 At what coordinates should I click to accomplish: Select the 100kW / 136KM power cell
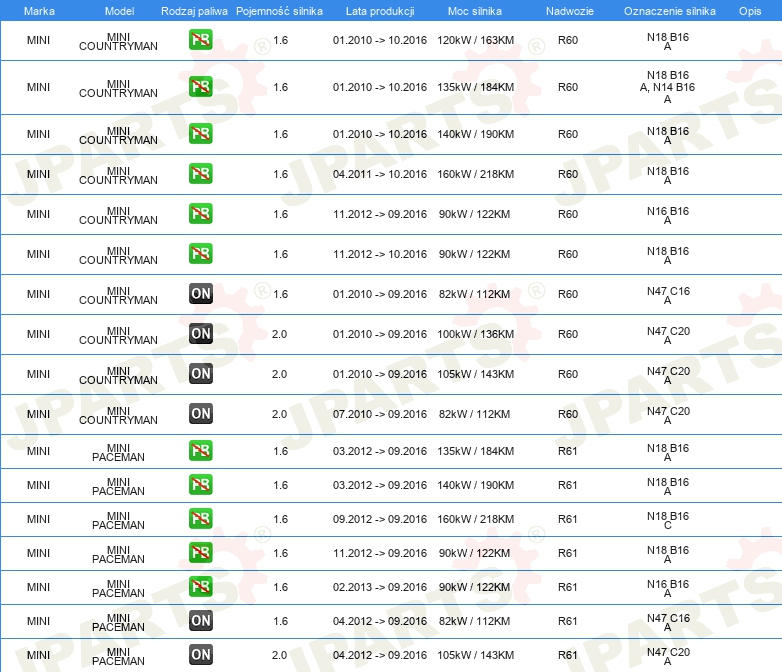(x=475, y=334)
